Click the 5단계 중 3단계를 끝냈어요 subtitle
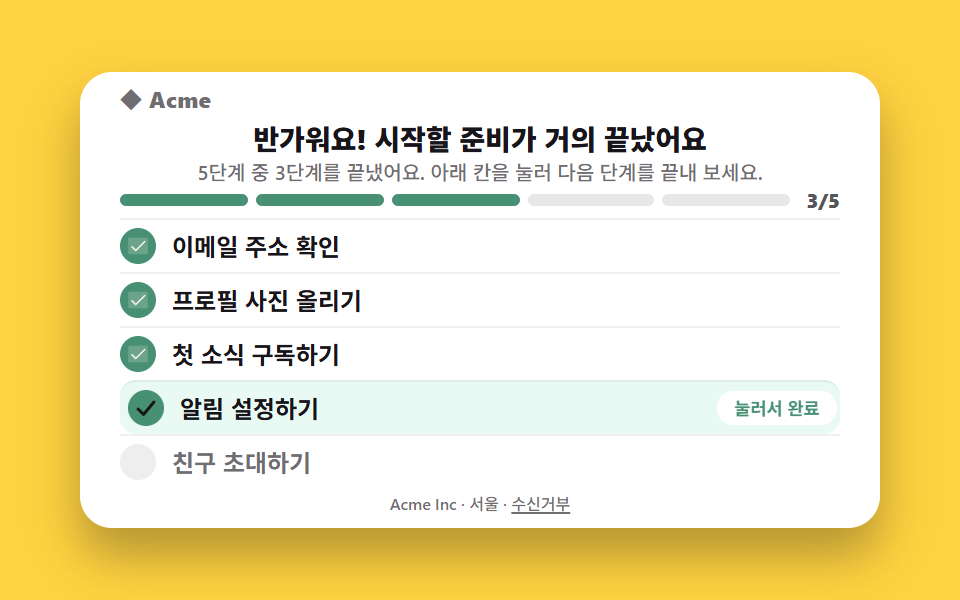This screenshot has width=960, height=600. [480, 173]
